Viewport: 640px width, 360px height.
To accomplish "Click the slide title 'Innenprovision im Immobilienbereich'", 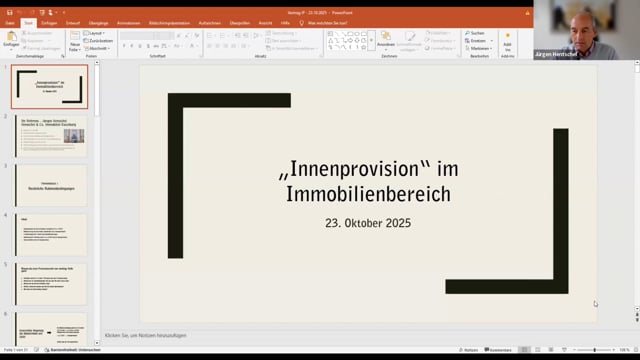I will click(x=369, y=181).
